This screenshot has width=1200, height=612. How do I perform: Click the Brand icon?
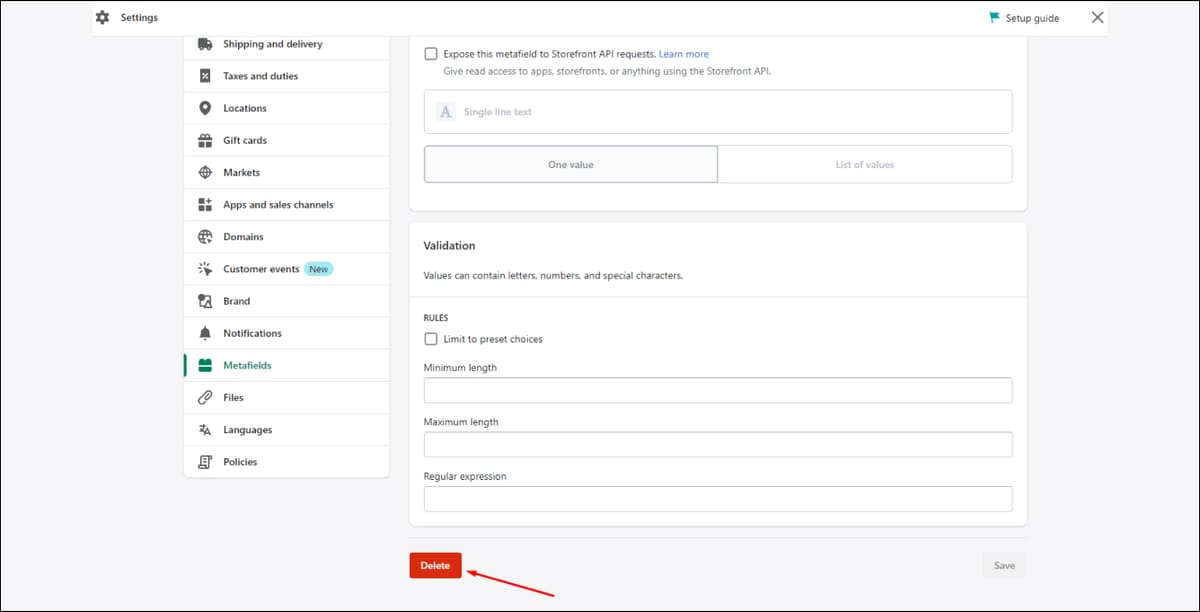pos(205,301)
